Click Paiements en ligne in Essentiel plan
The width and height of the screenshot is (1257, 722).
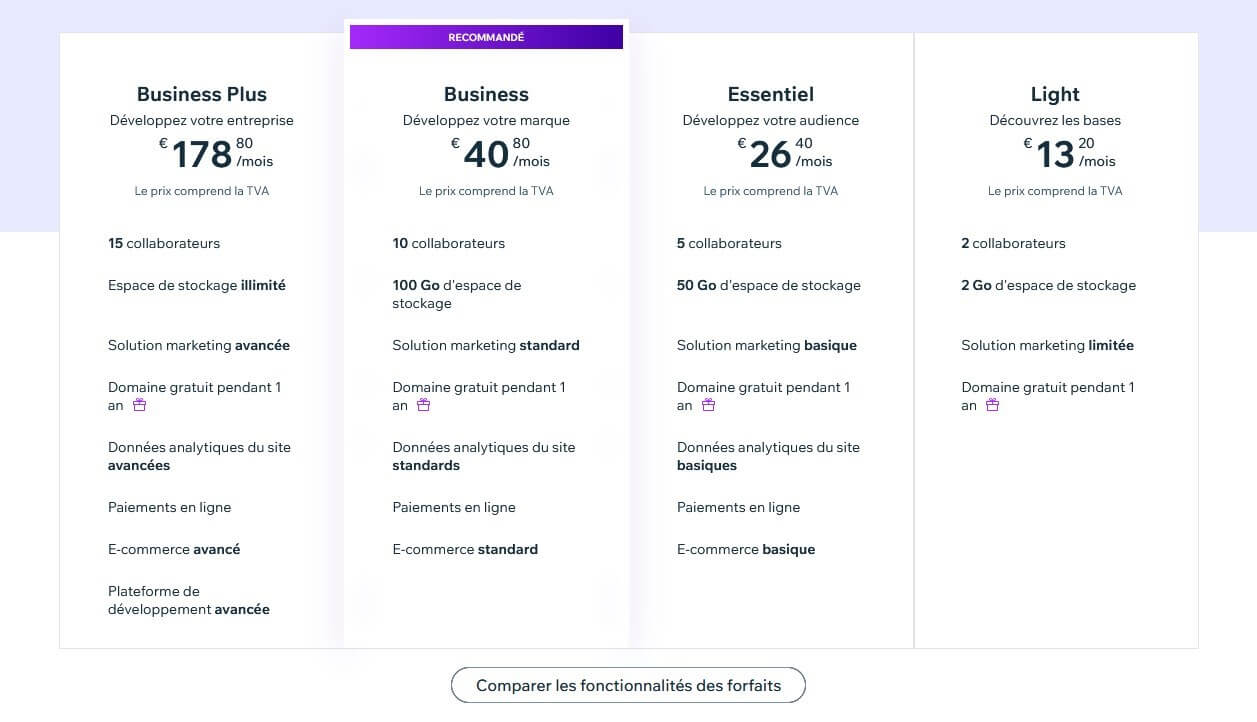point(738,507)
